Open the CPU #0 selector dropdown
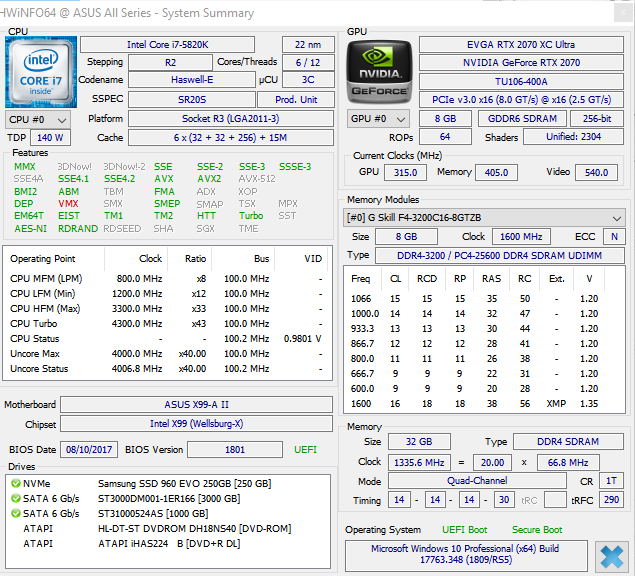The height and width of the screenshot is (576, 635). coord(38,120)
